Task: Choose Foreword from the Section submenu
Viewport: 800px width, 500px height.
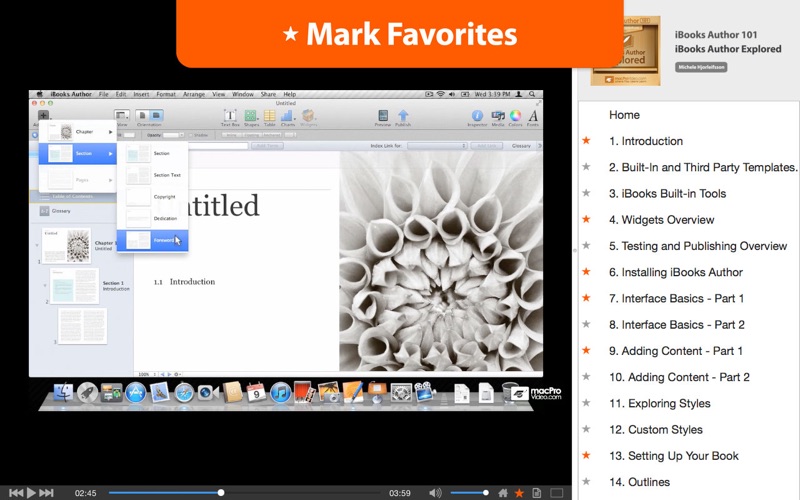Action: click(x=152, y=240)
